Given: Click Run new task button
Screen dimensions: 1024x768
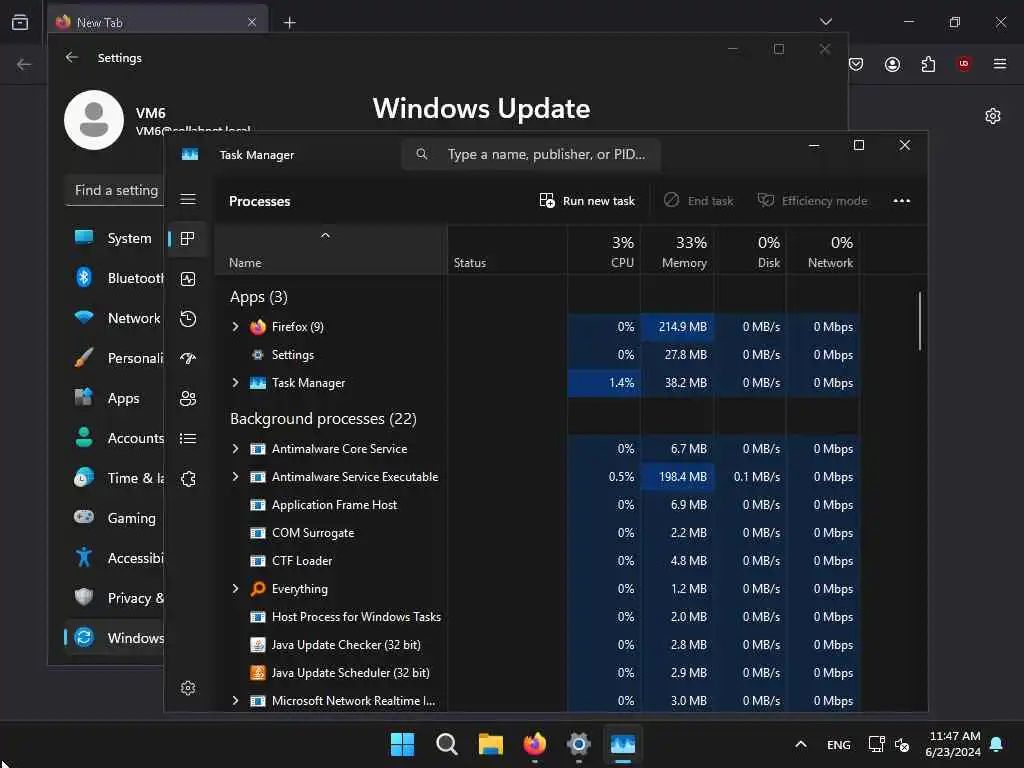Looking at the screenshot, I should coord(586,200).
